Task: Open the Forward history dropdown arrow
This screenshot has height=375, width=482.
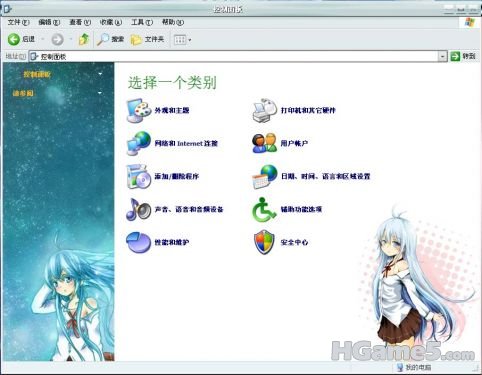Action: (x=71, y=40)
